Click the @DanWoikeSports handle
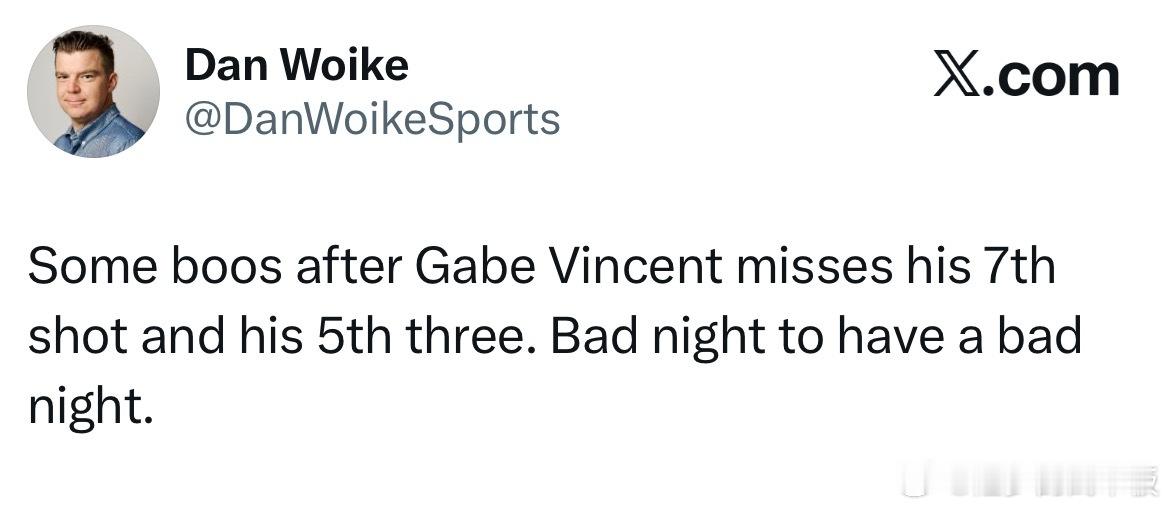1169x509 pixels. pyautogui.click(x=372, y=119)
